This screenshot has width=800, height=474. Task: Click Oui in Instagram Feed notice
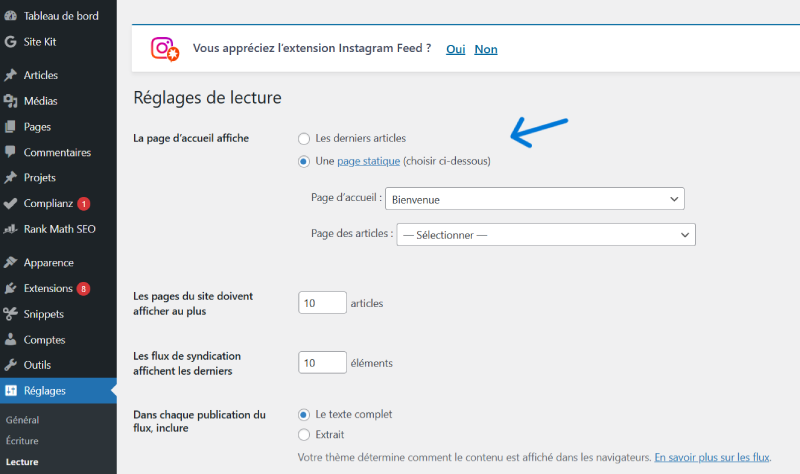click(456, 49)
